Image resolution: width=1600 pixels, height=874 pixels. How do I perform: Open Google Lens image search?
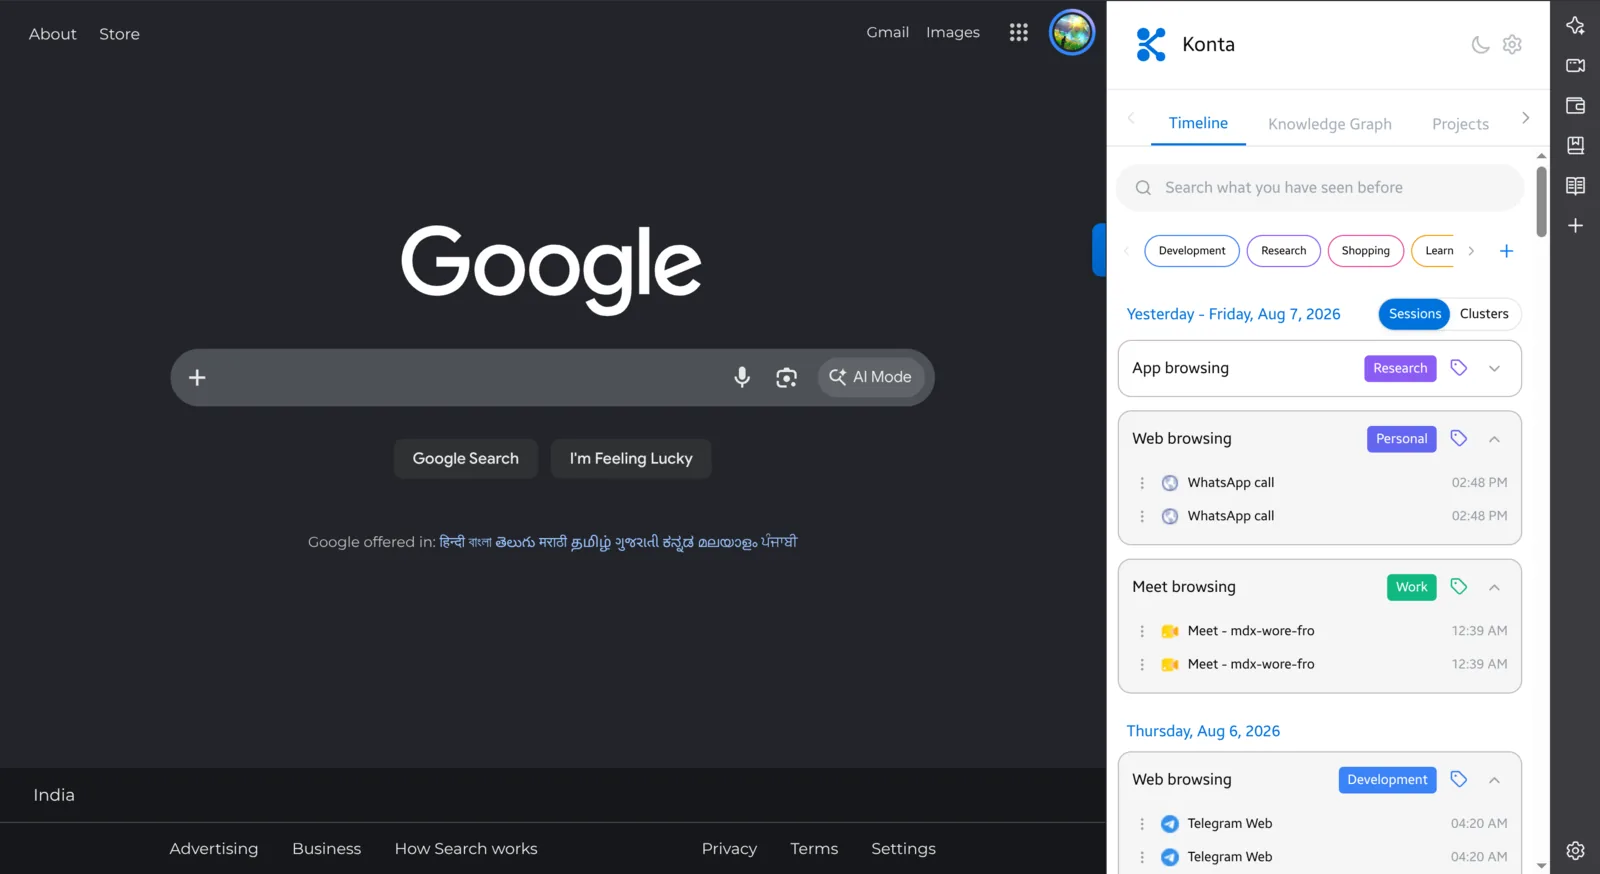(x=786, y=377)
